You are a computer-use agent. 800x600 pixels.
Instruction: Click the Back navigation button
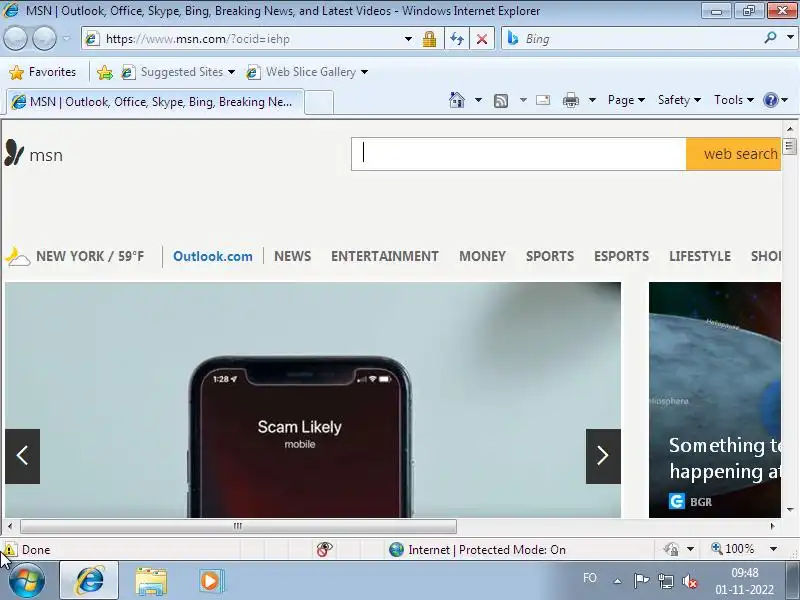pyautogui.click(x=15, y=39)
